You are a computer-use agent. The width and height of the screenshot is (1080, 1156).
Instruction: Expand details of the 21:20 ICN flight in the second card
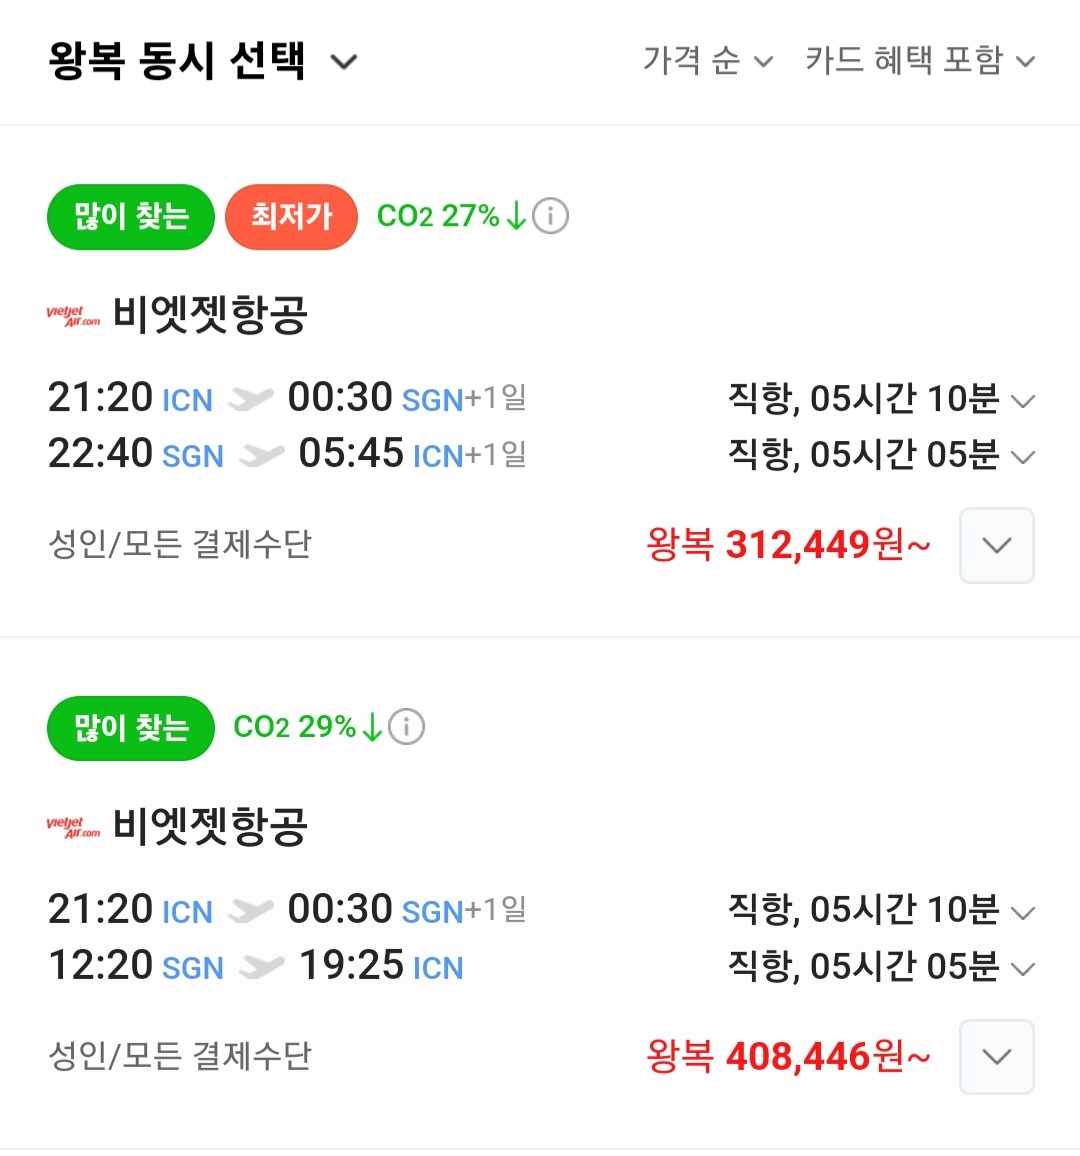tap(1022, 912)
